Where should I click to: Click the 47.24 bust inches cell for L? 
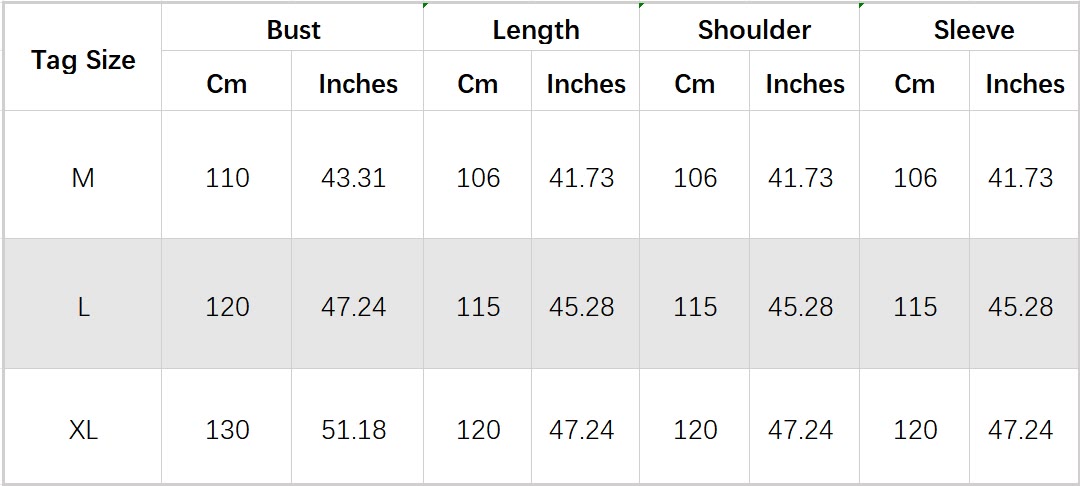click(x=353, y=306)
